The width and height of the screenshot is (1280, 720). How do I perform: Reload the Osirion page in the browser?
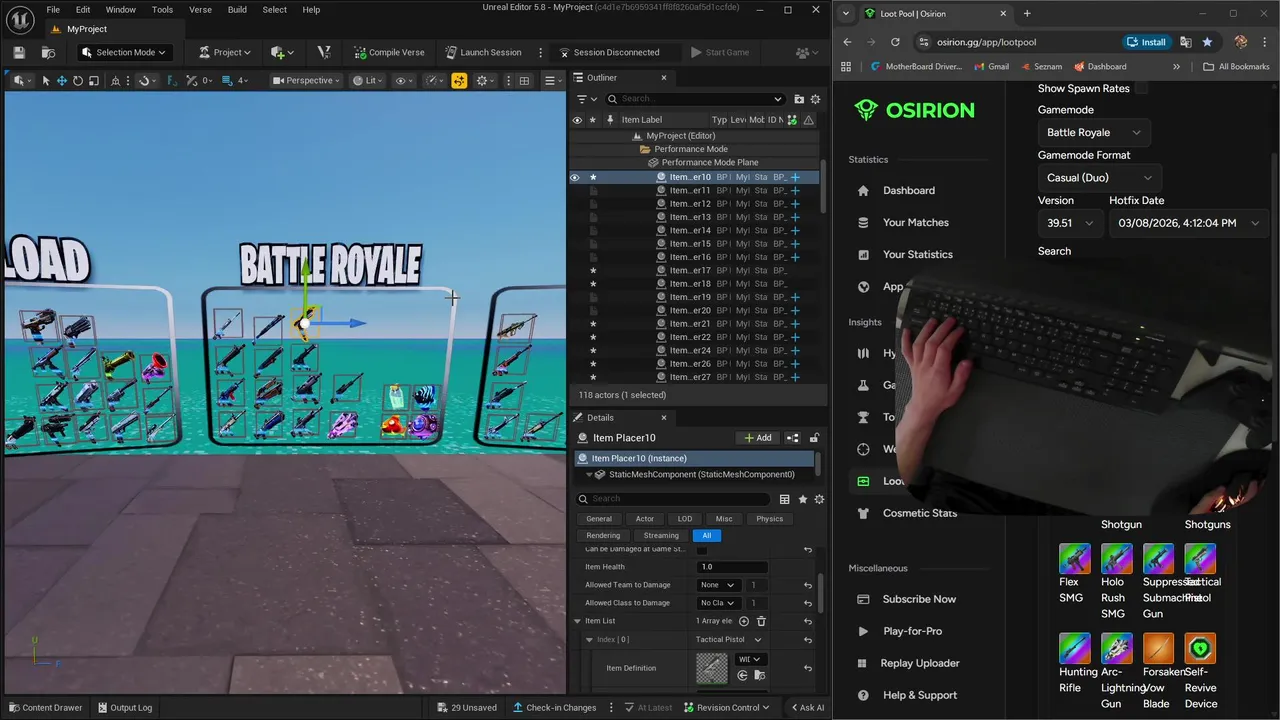[895, 42]
